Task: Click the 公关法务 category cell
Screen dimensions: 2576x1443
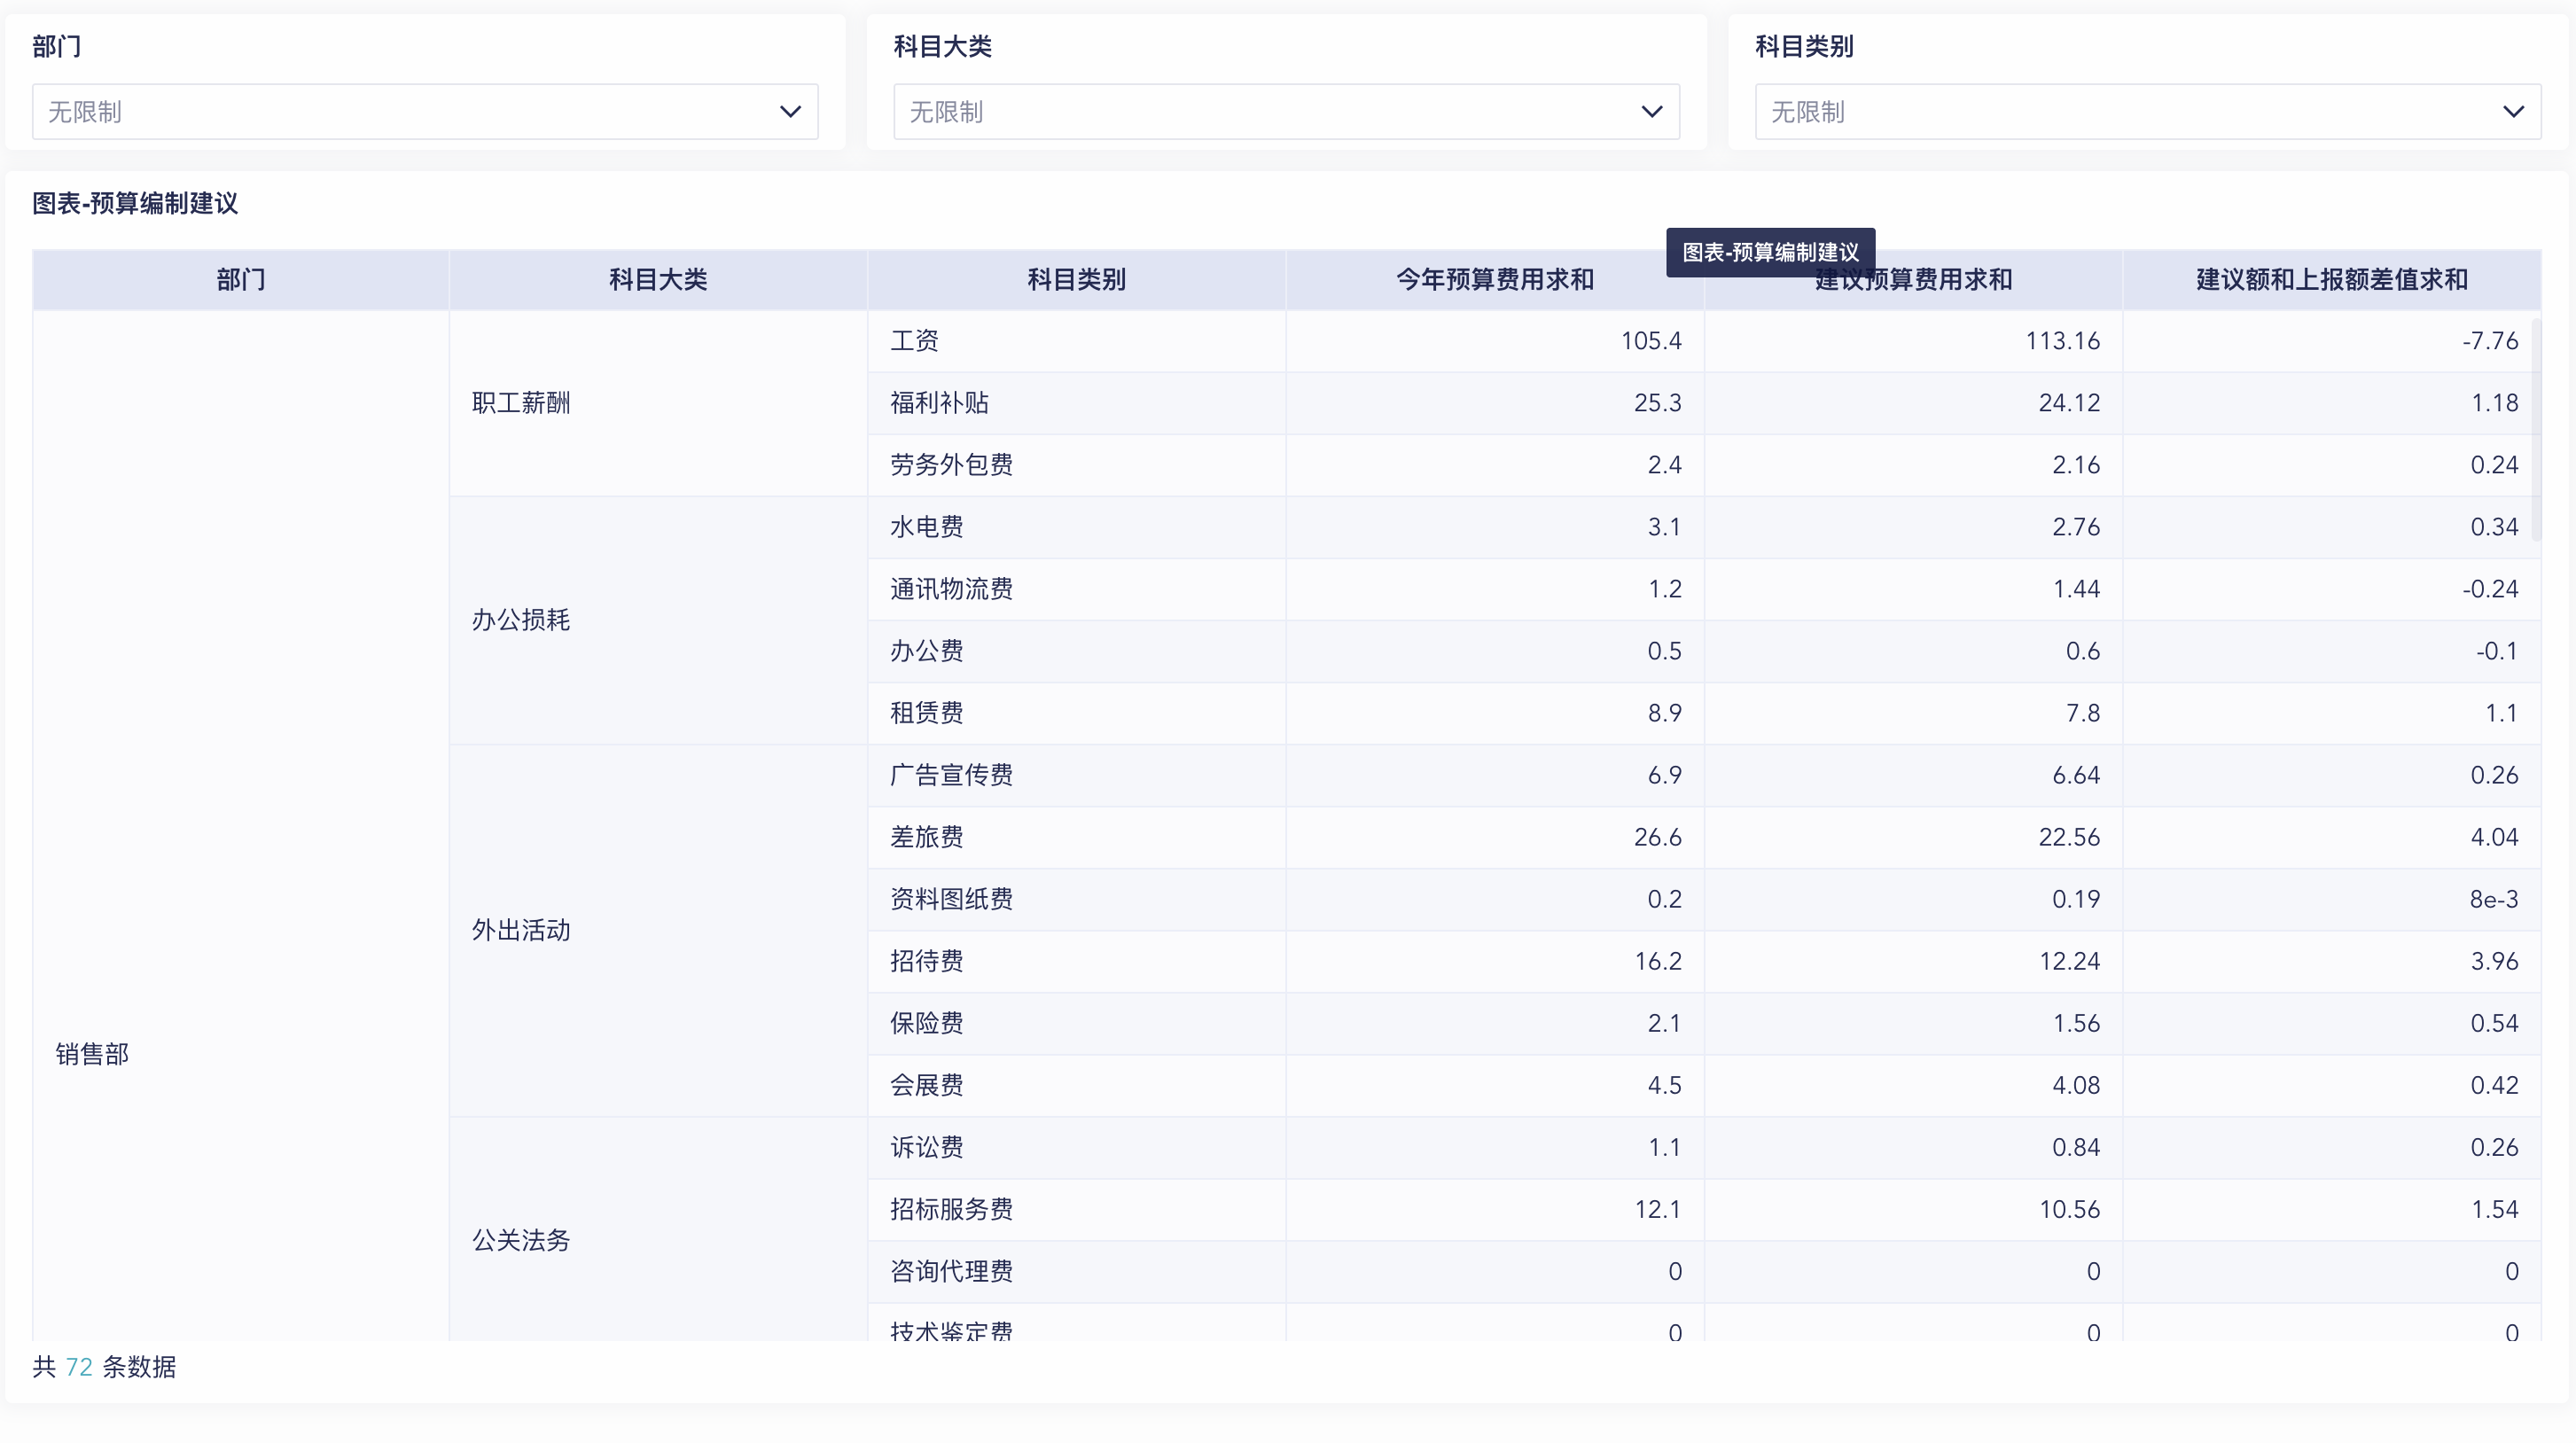Action: (x=520, y=1240)
